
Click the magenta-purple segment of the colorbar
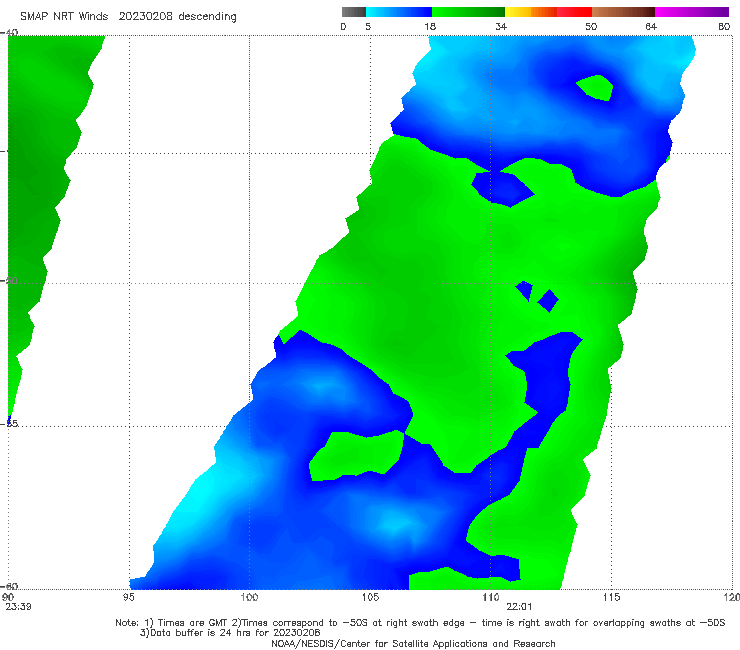pyautogui.click(x=692, y=12)
